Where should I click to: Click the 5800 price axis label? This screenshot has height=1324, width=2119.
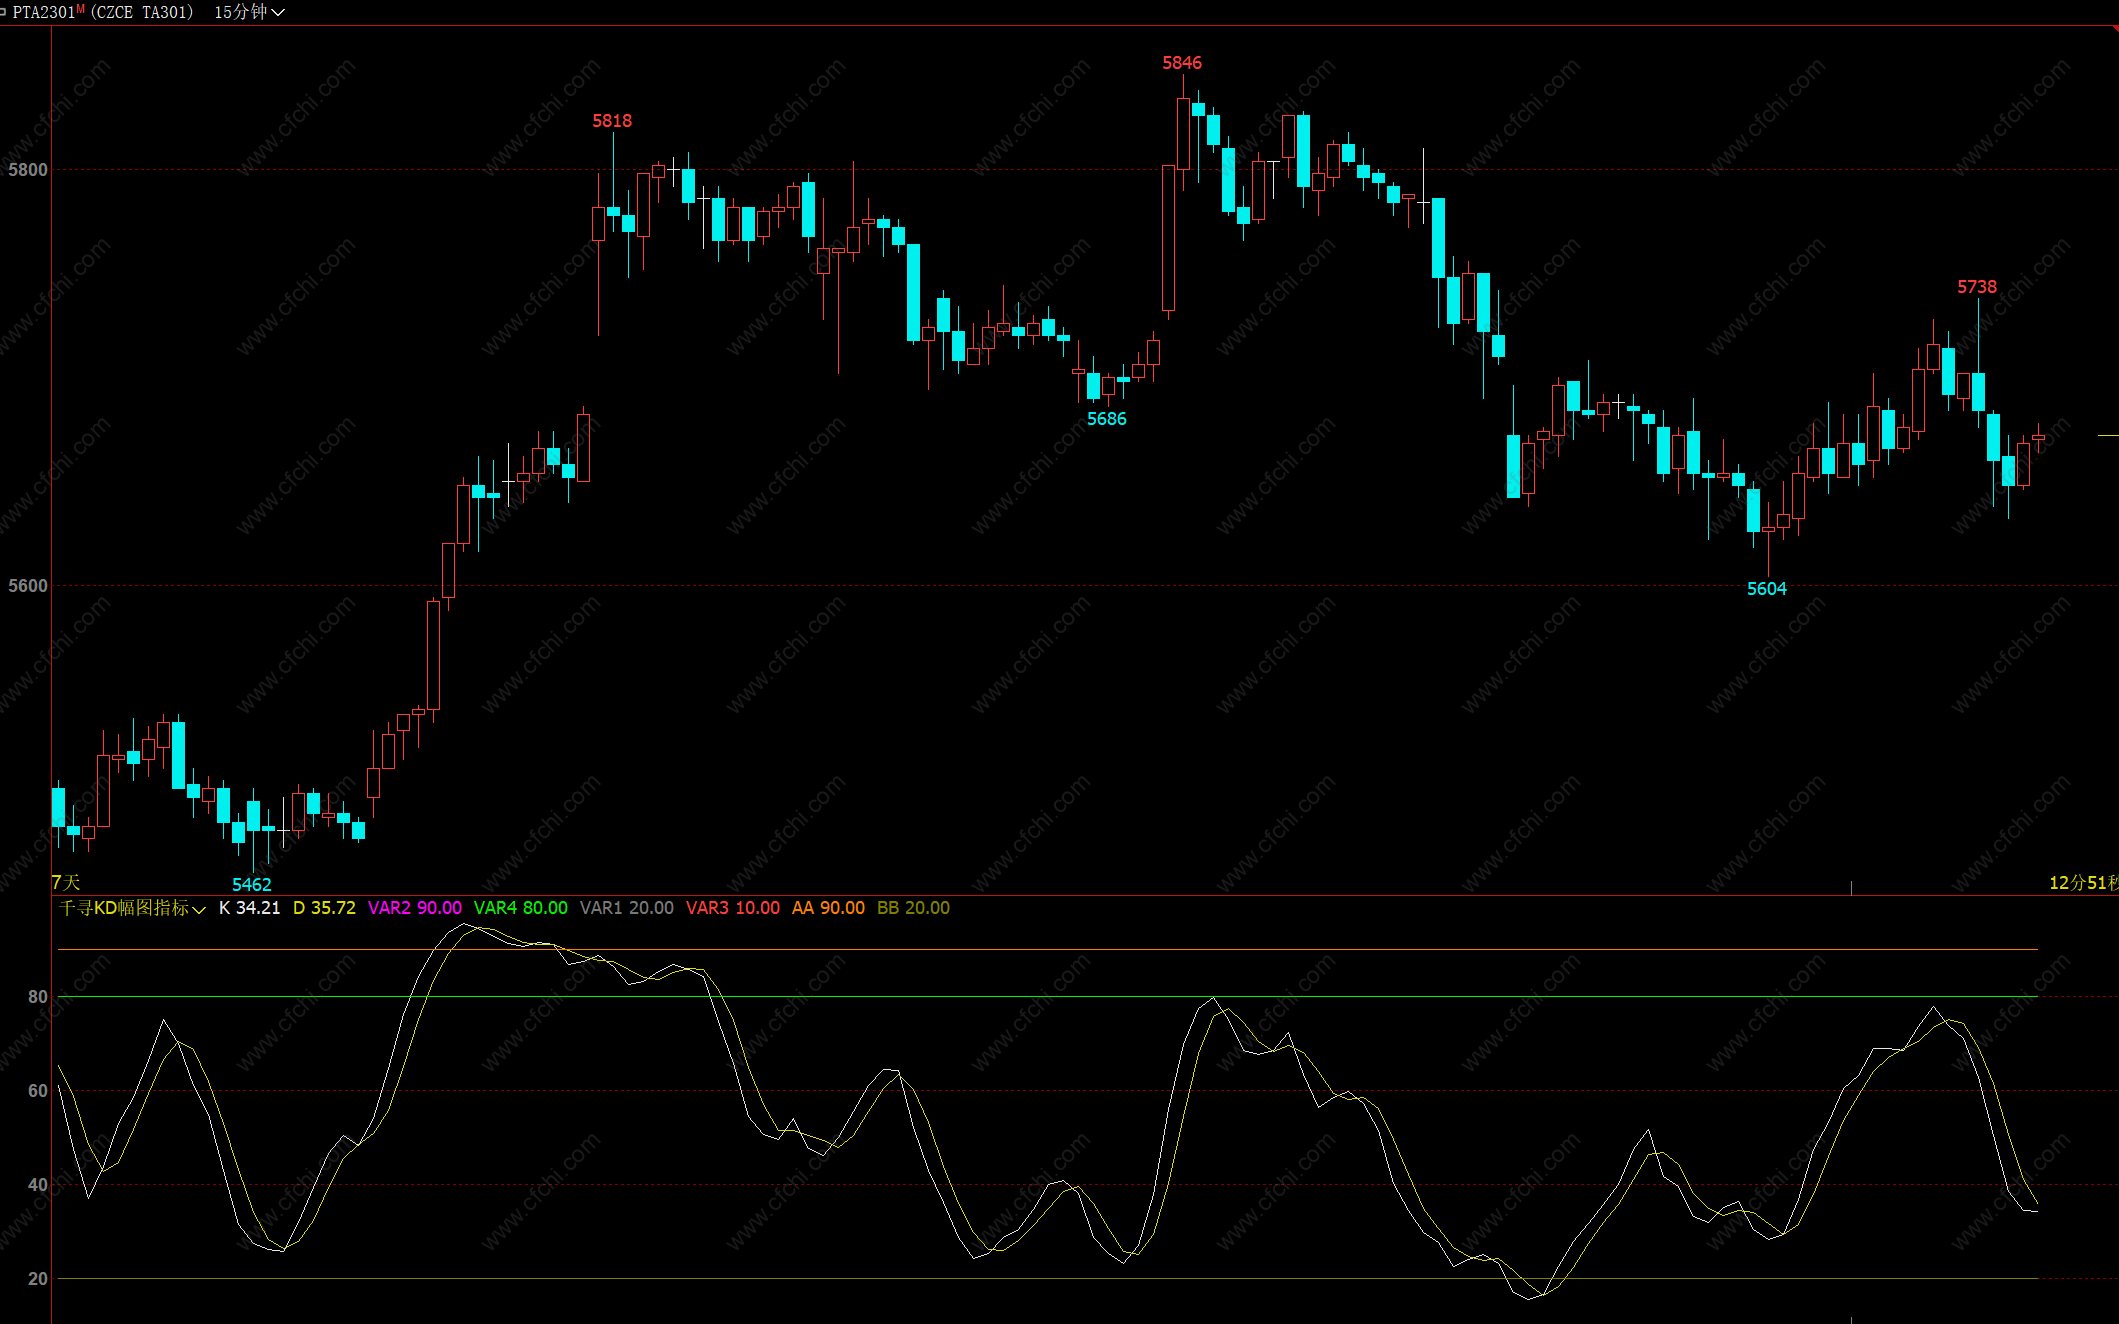28,170
